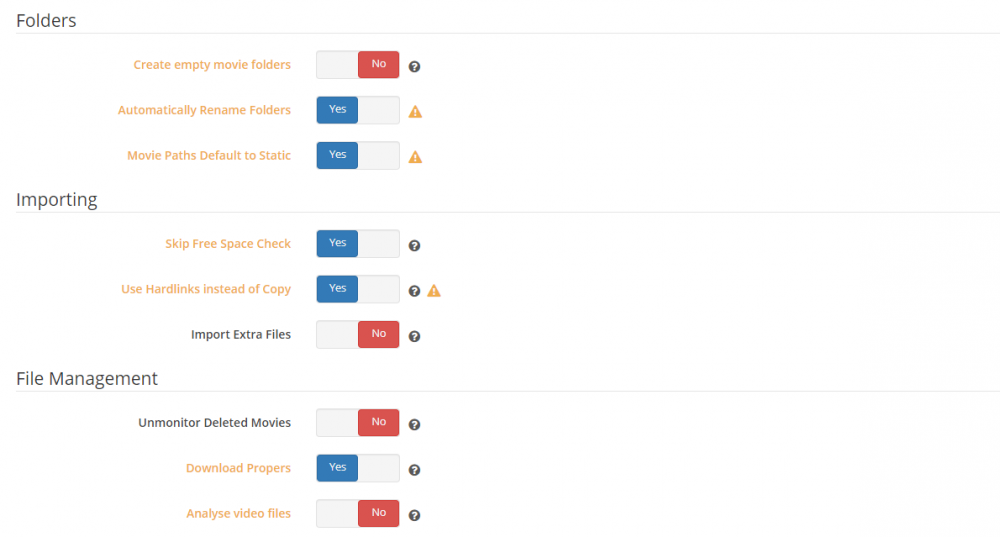
Task: Click the Use Hardlinks instead of Copy label
Action: click(206, 289)
